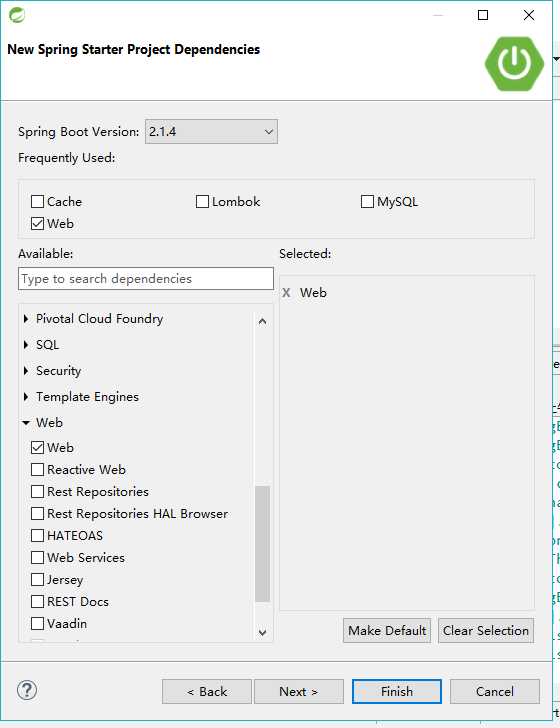Viewport: 560px width, 728px height.
Task: Click the Spring leaf icon in title bar
Action: coord(17,15)
